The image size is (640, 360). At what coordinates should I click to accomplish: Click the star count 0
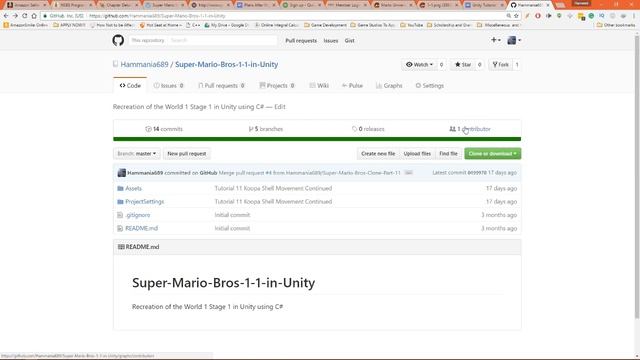coord(479,64)
